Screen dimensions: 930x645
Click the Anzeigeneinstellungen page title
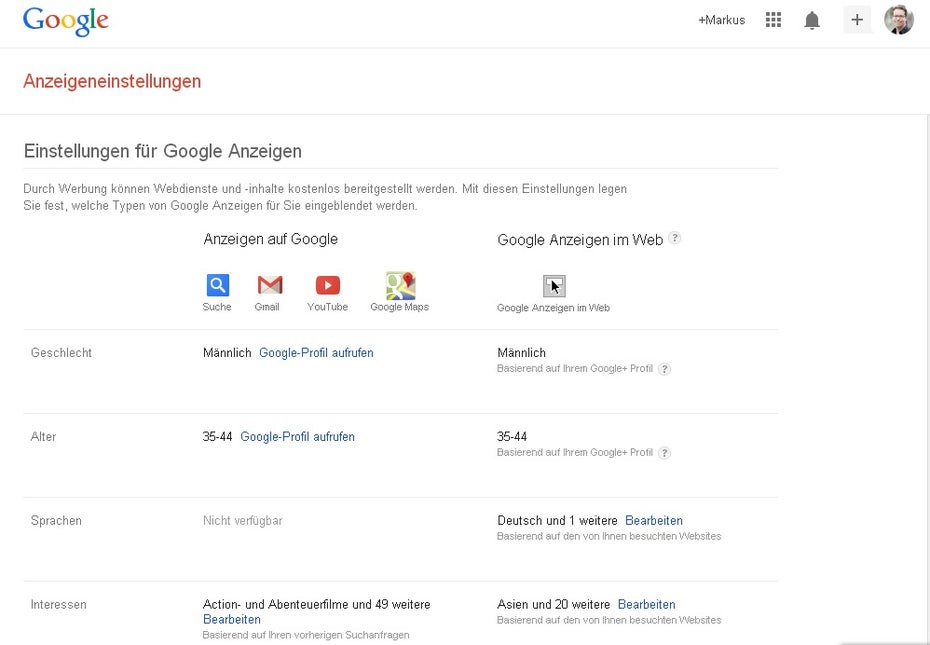(x=112, y=81)
